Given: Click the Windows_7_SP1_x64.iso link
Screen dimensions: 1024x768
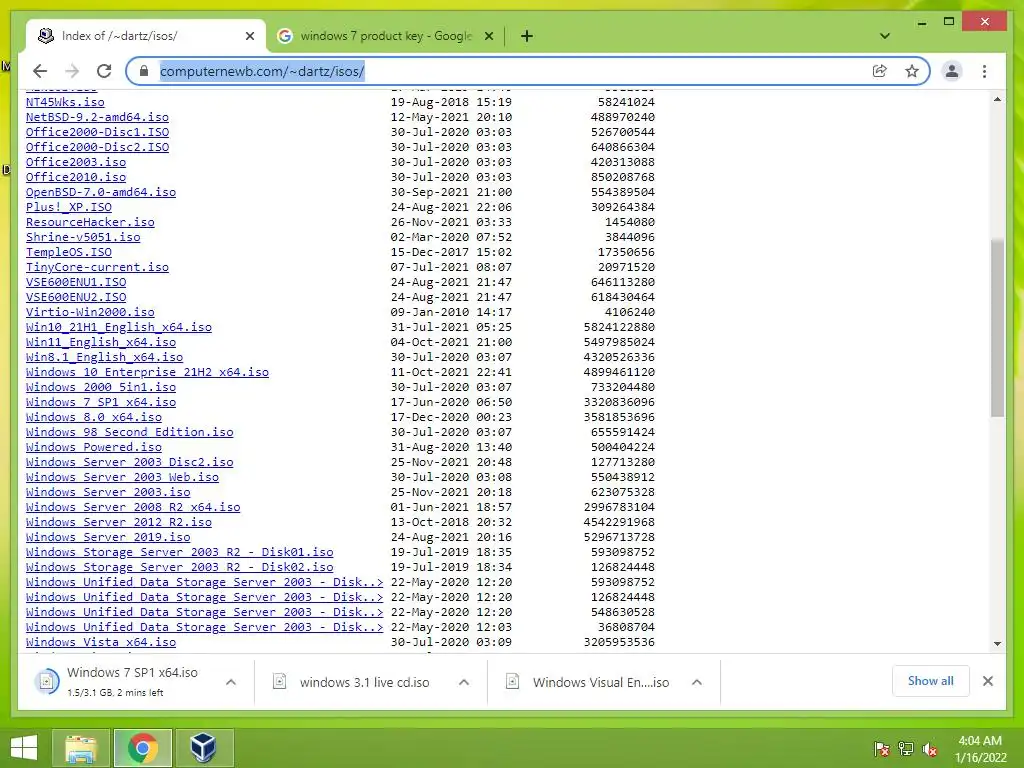Looking at the screenshot, I should [101, 402].
